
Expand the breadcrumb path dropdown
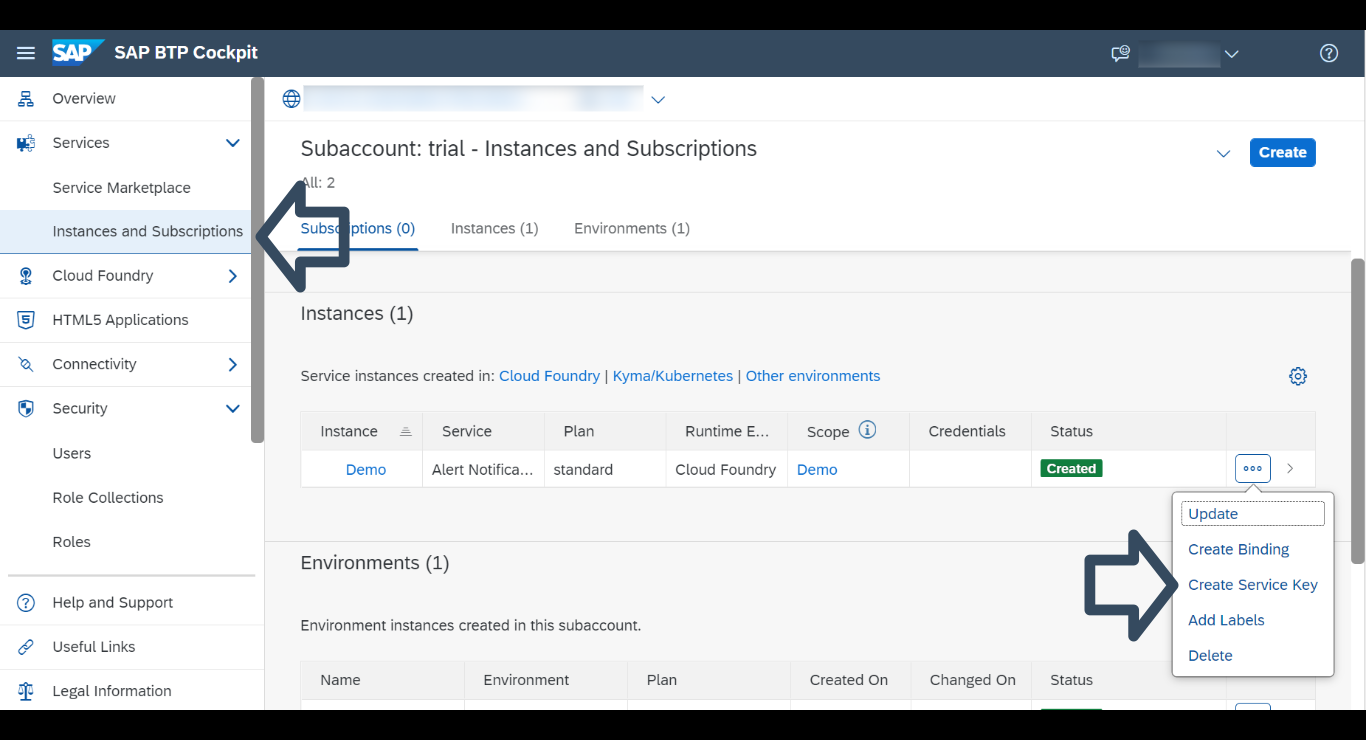pyautogui.click(x=658, y=100)
